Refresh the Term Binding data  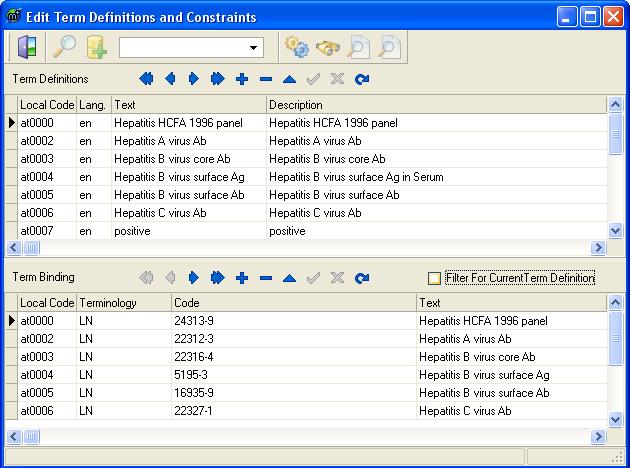(362, 278)
